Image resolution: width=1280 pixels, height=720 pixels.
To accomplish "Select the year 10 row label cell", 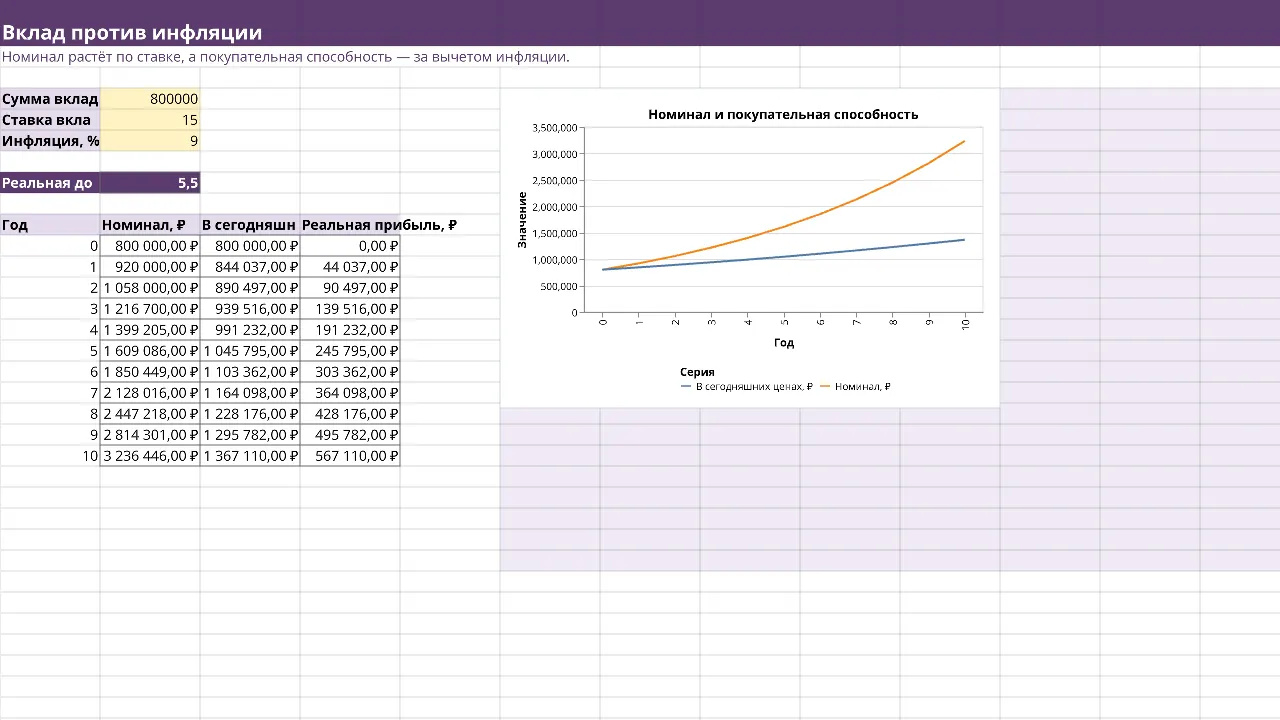I will click(50, 456).
